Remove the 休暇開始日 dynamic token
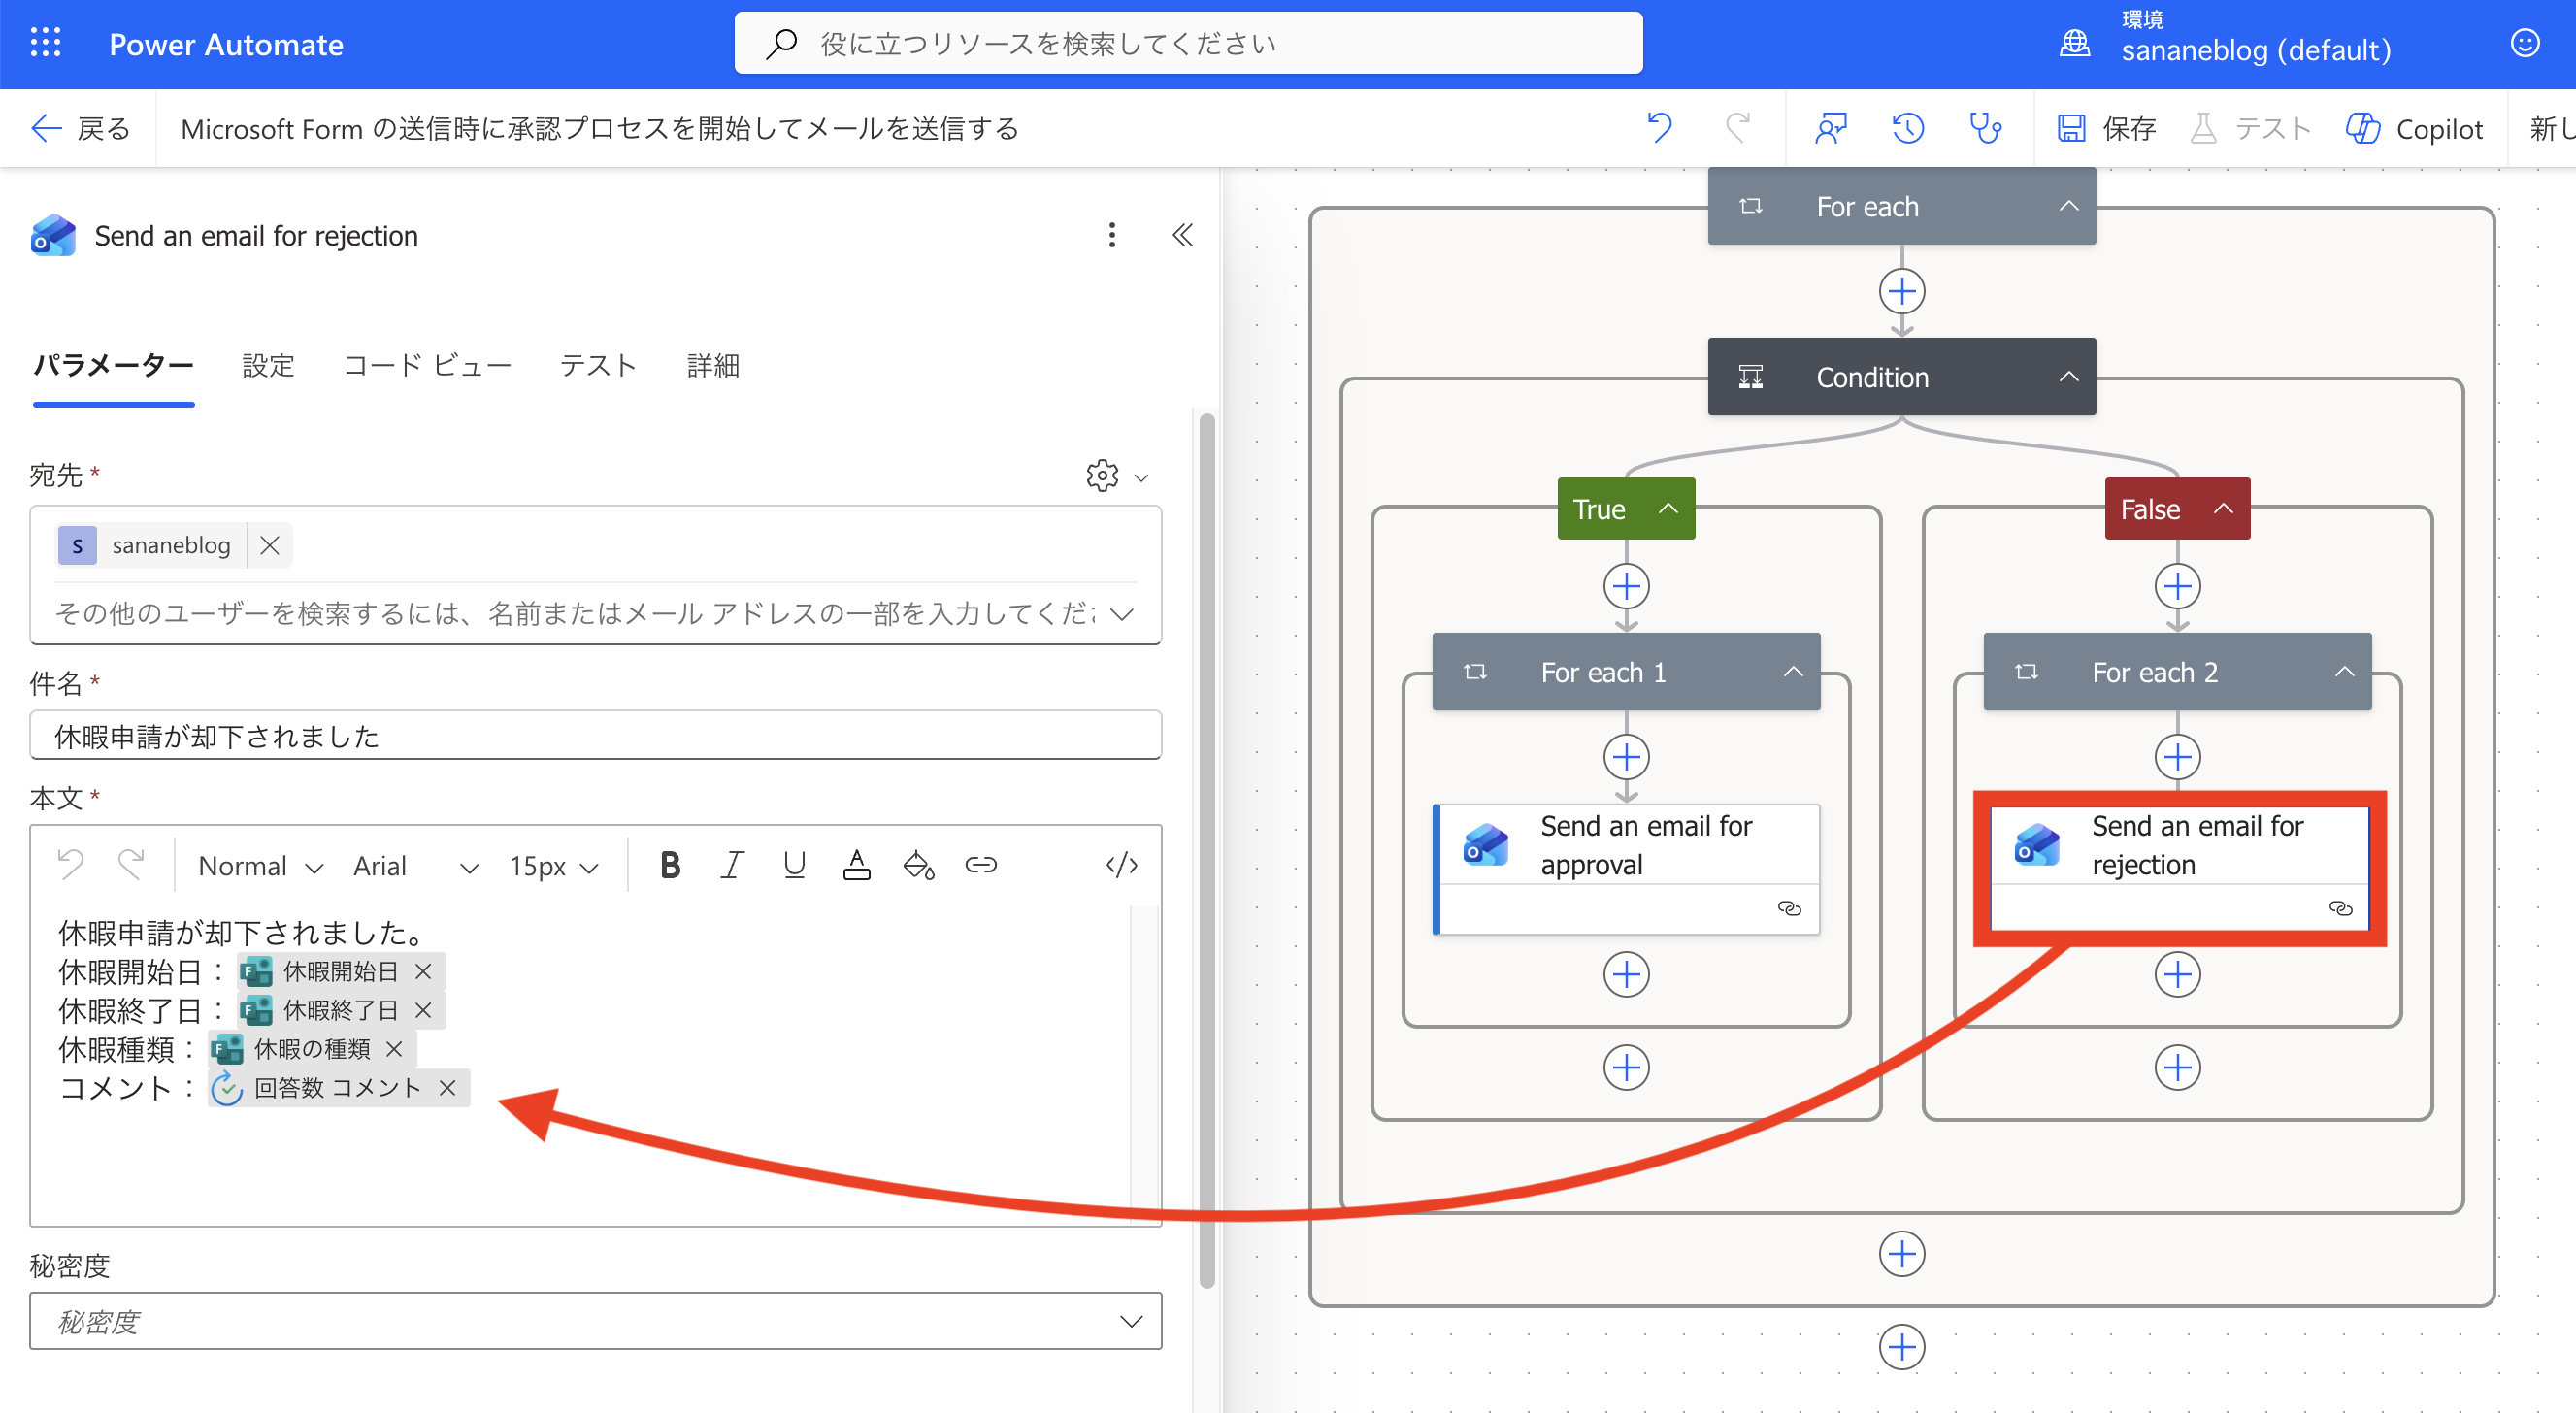Image resolution: width=2576 pixels, height=1413 pixels. point(423,971)
